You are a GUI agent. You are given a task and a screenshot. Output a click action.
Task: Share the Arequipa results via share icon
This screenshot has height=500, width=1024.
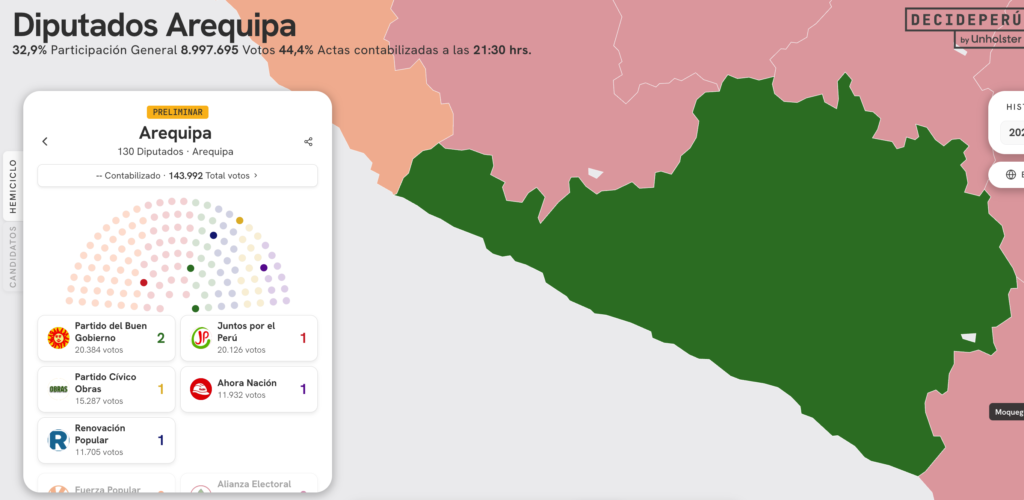pos(308,142)
